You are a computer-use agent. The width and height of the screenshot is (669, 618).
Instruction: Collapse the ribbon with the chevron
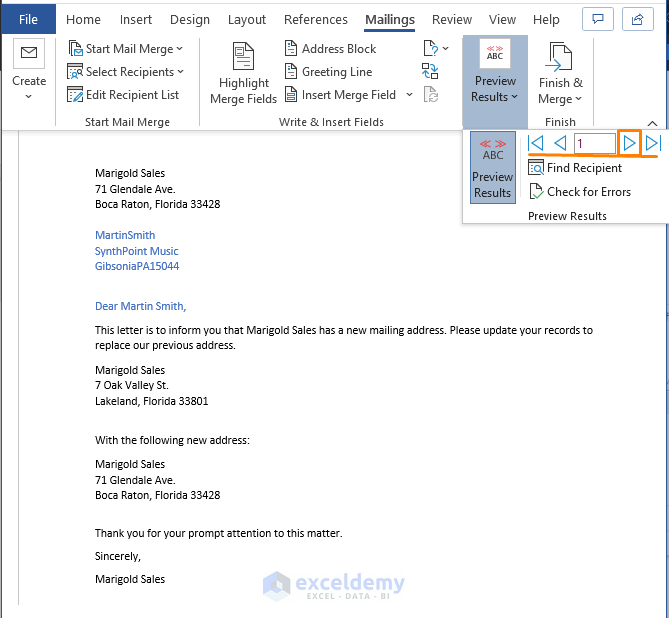coord(652,123)
